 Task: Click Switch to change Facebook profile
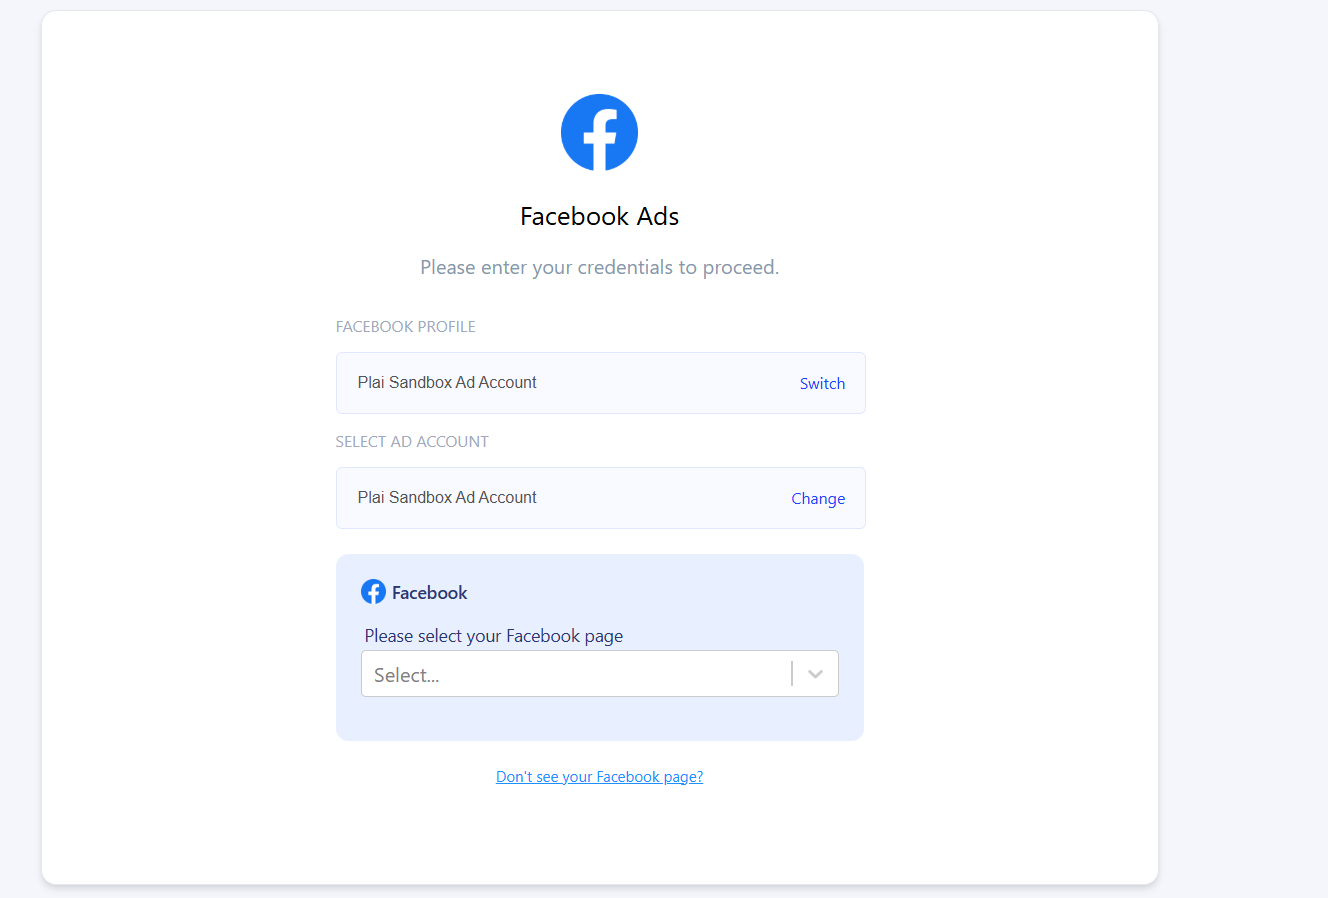(x=822, y=384)
